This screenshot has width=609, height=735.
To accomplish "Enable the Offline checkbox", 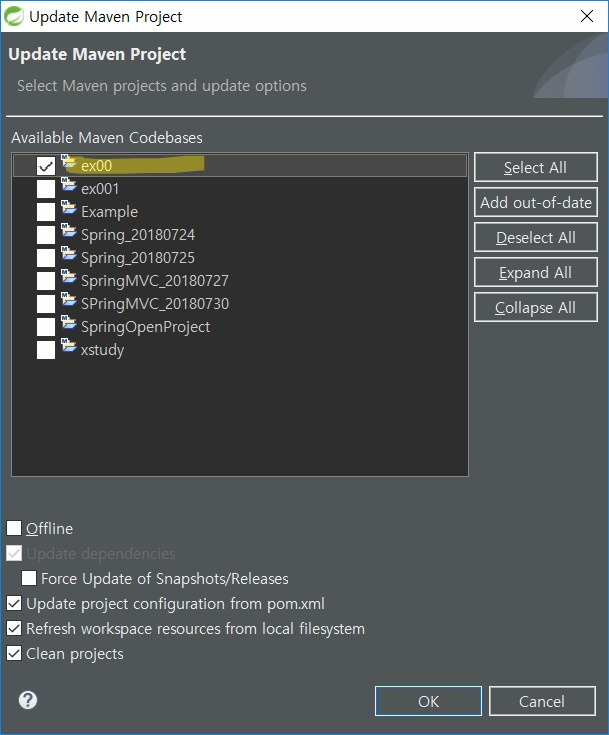I will [14, 528].
